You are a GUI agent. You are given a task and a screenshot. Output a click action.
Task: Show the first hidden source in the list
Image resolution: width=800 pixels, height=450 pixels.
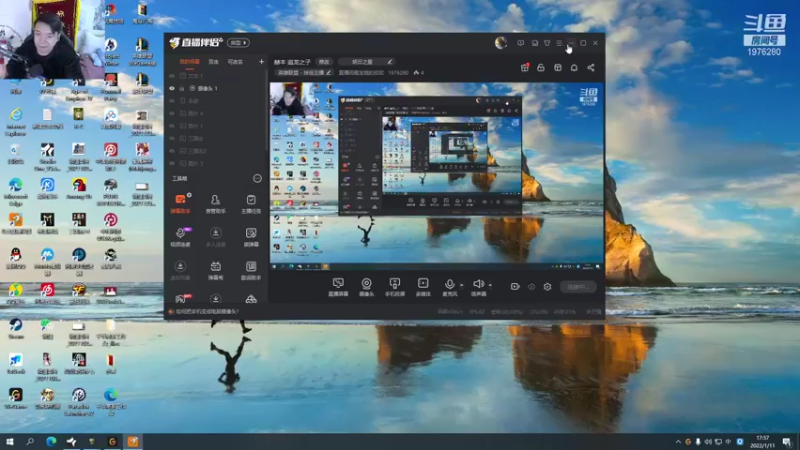pos(172,76)
